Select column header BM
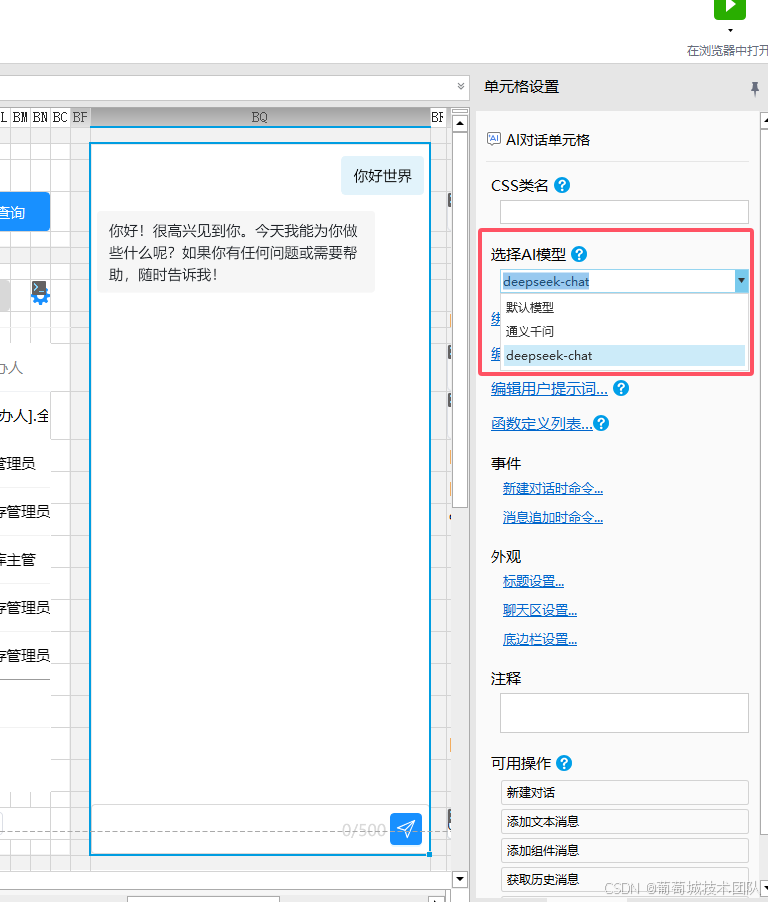 coord(20,117)
